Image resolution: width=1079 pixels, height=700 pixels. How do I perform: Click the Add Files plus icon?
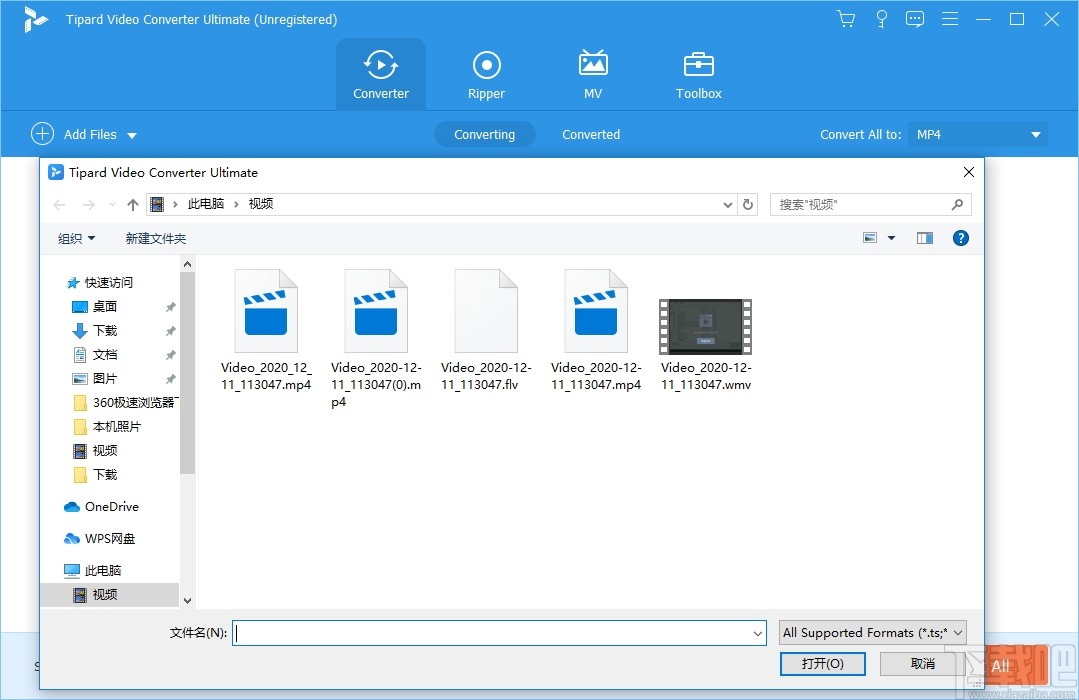[x=42, y=134]
